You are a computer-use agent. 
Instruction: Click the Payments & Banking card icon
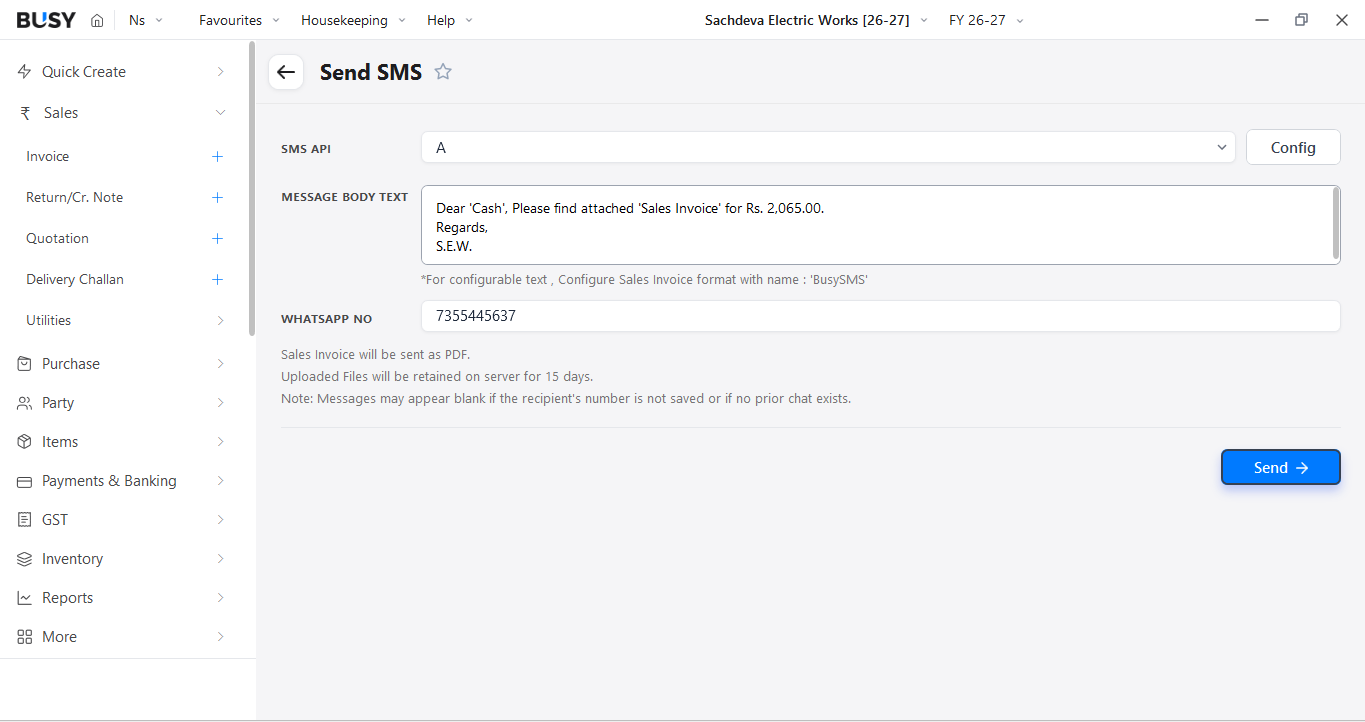[x=25, y=481]
